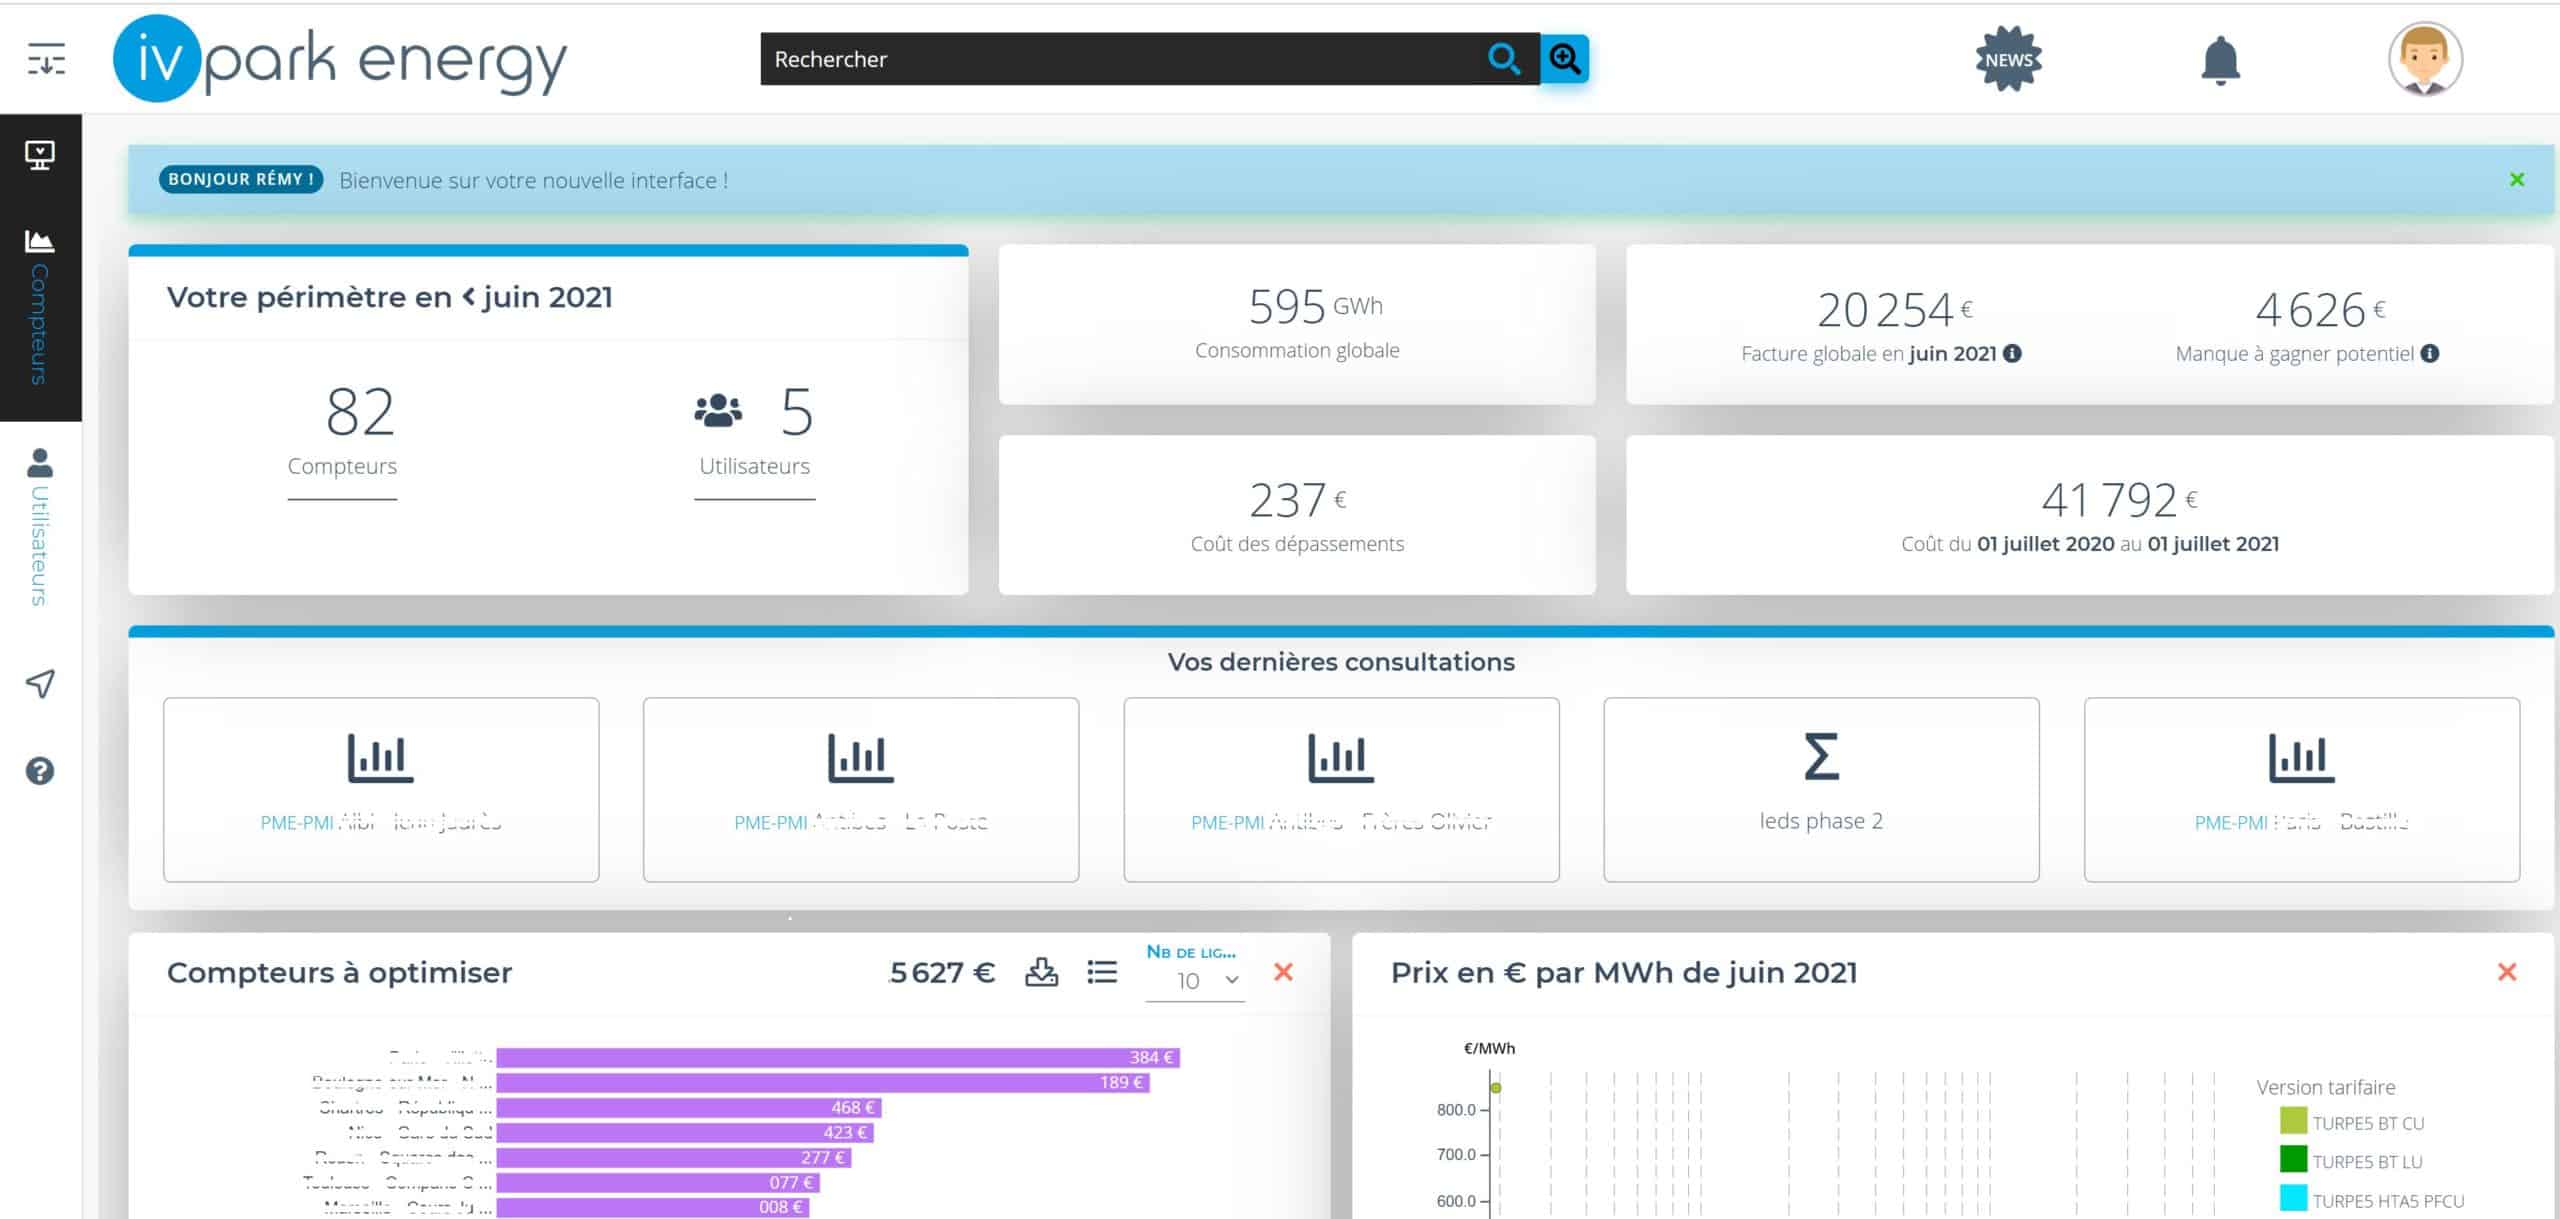Click the notification bell icon

(2220, 60)
